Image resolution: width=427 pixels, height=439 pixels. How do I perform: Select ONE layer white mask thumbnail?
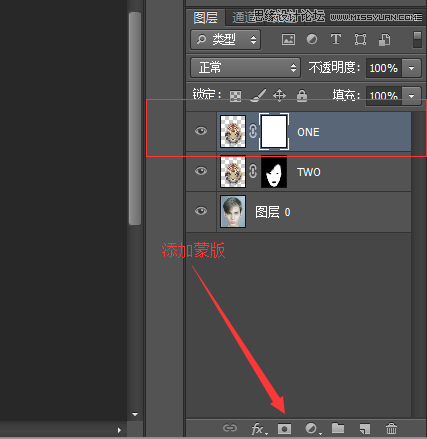pos(274,131)
